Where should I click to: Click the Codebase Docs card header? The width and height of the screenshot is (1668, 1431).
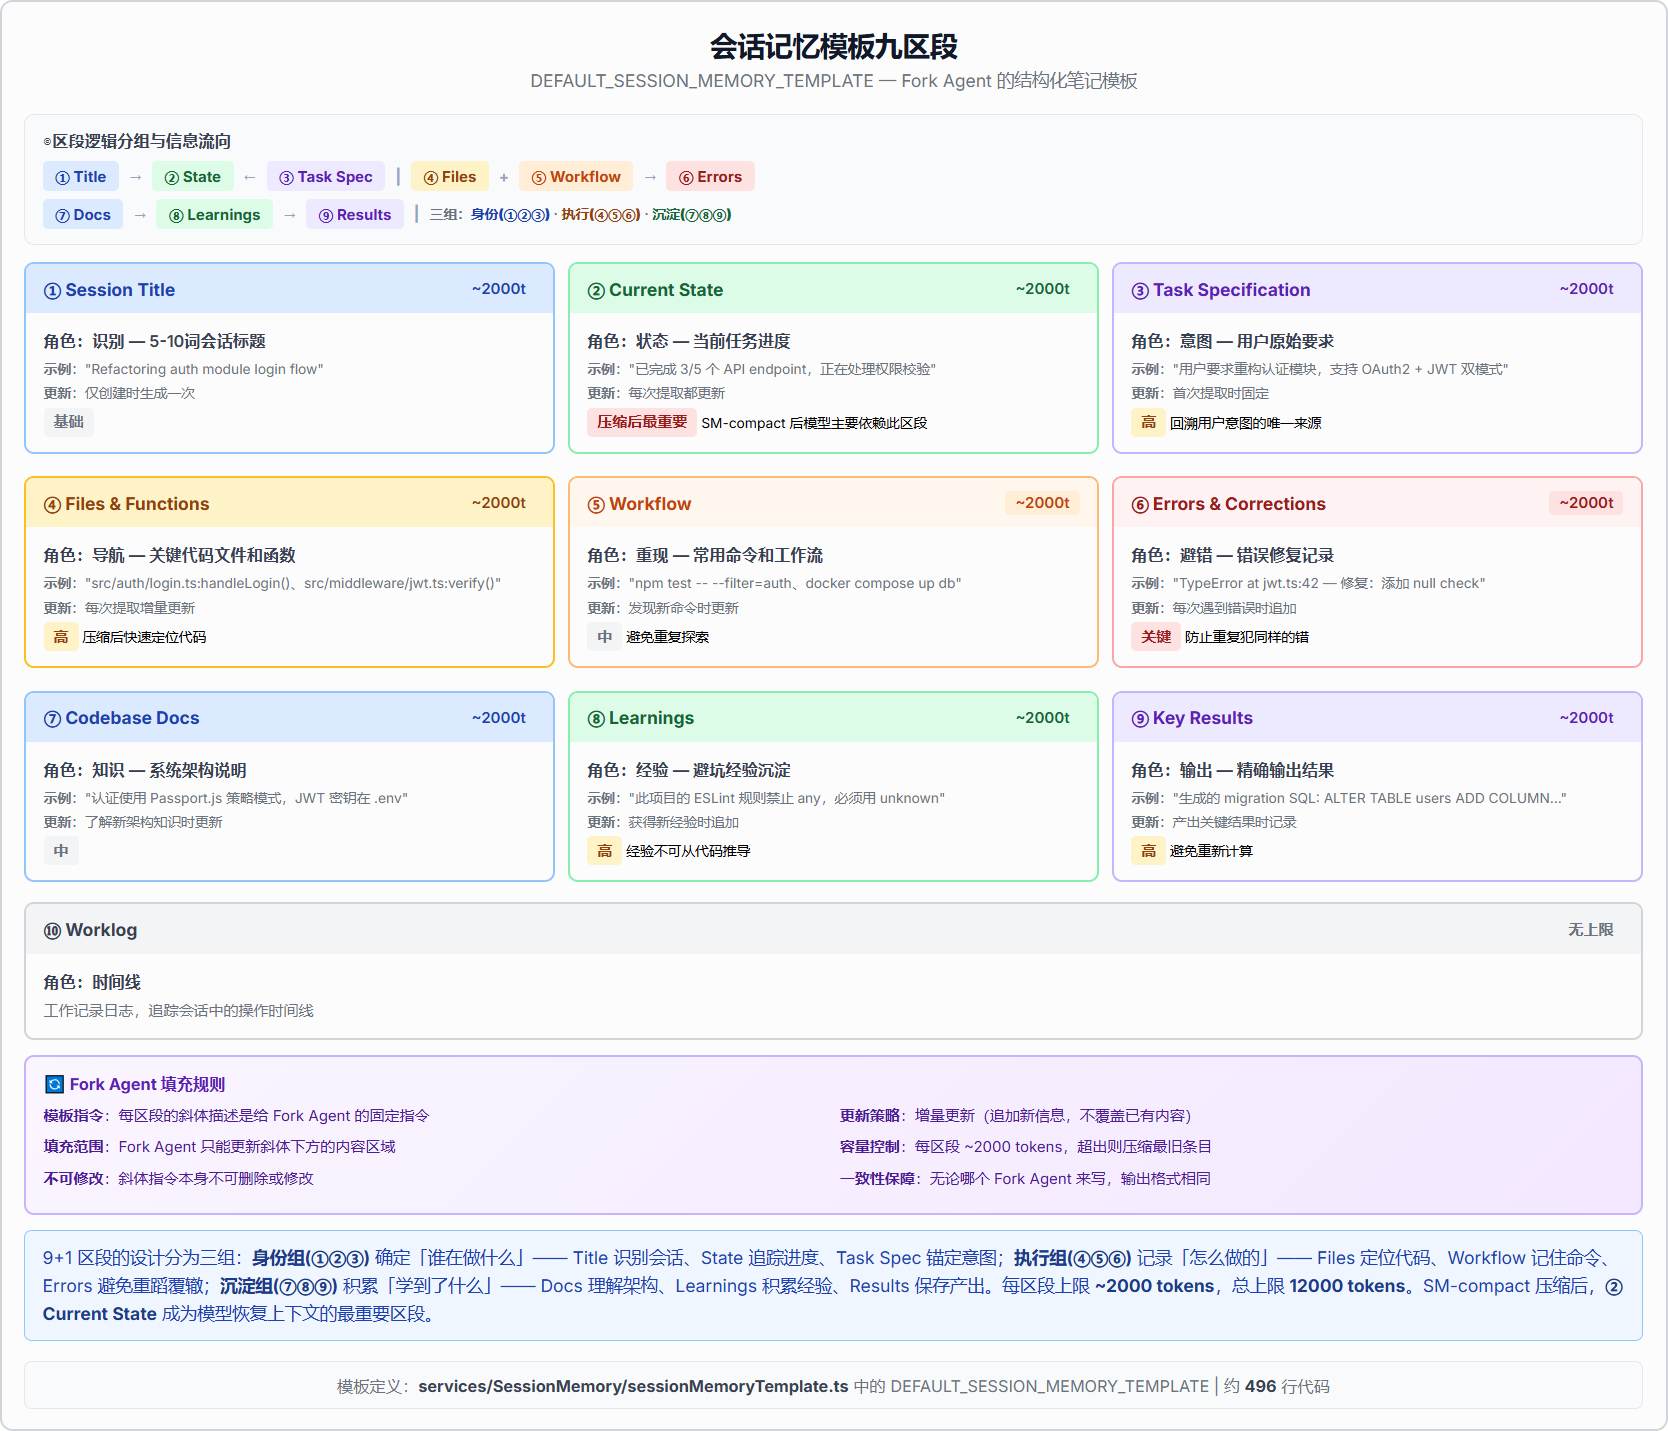click(289, 718)
